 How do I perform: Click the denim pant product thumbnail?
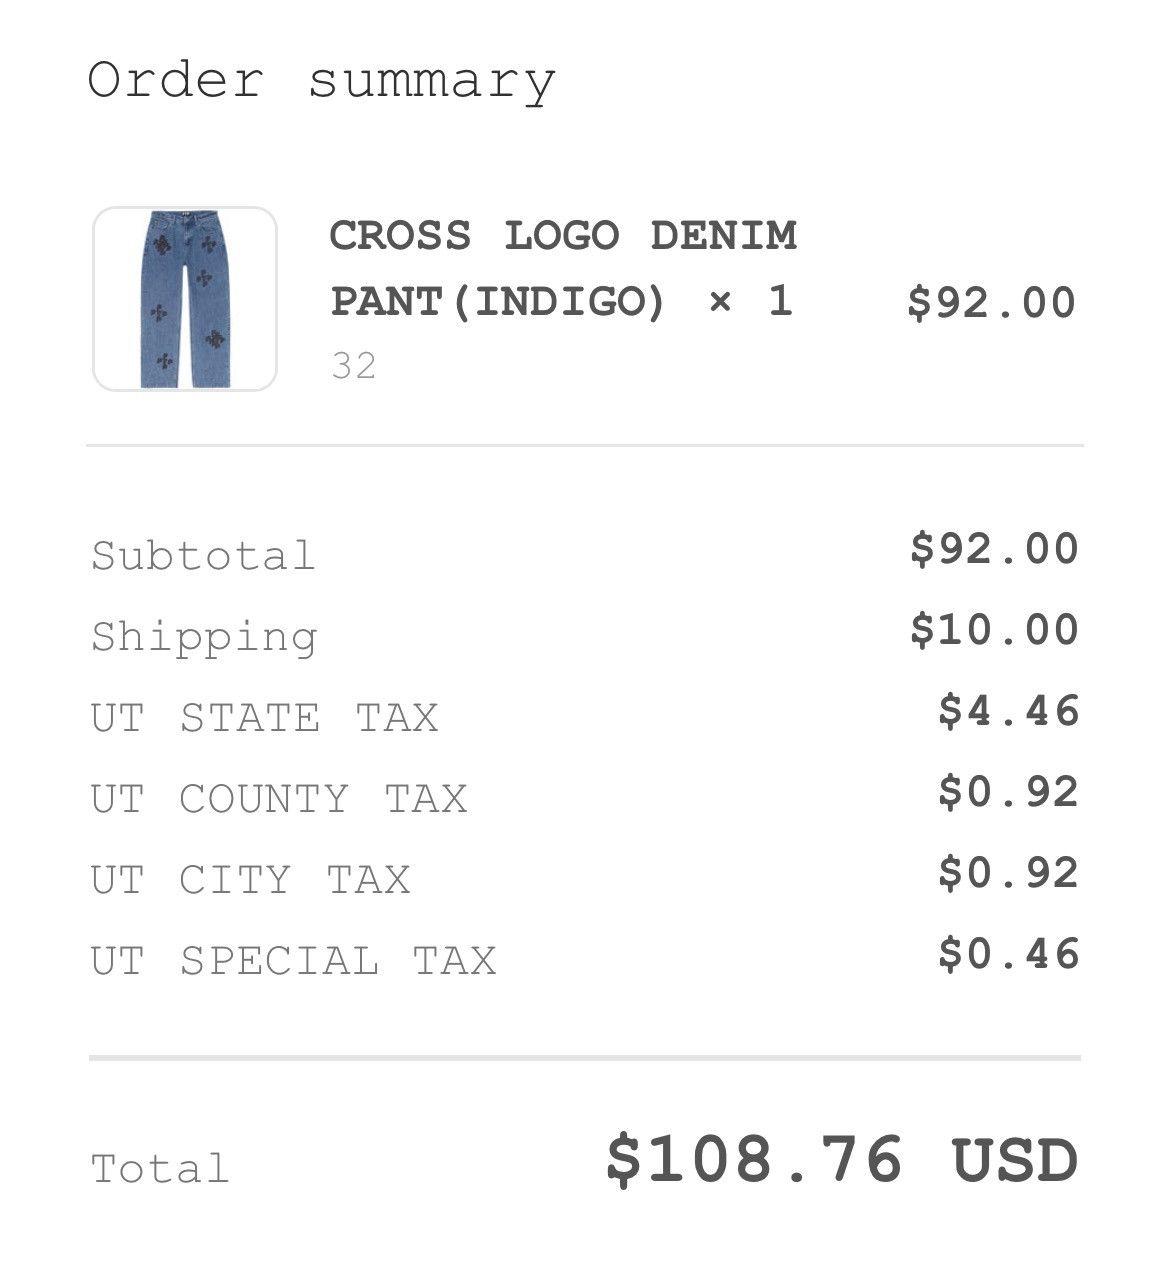pos(185,299)
